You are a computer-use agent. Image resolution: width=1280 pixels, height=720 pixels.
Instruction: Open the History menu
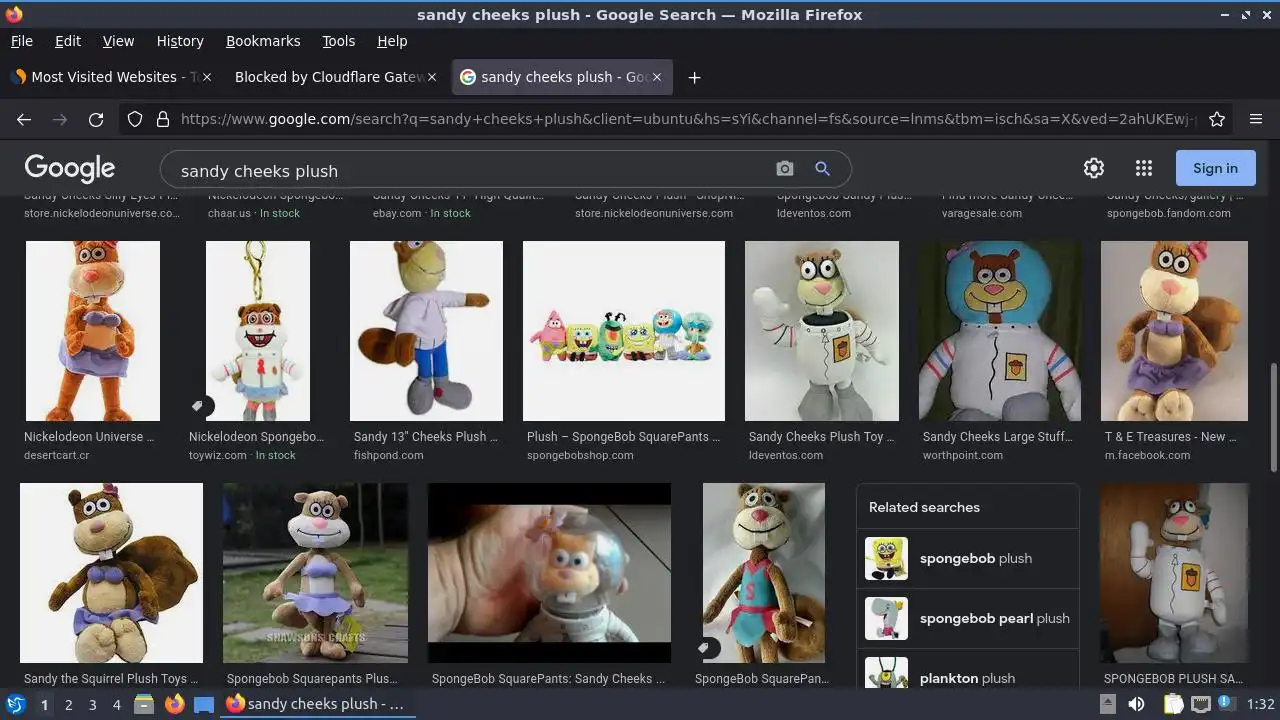(180, 41)
